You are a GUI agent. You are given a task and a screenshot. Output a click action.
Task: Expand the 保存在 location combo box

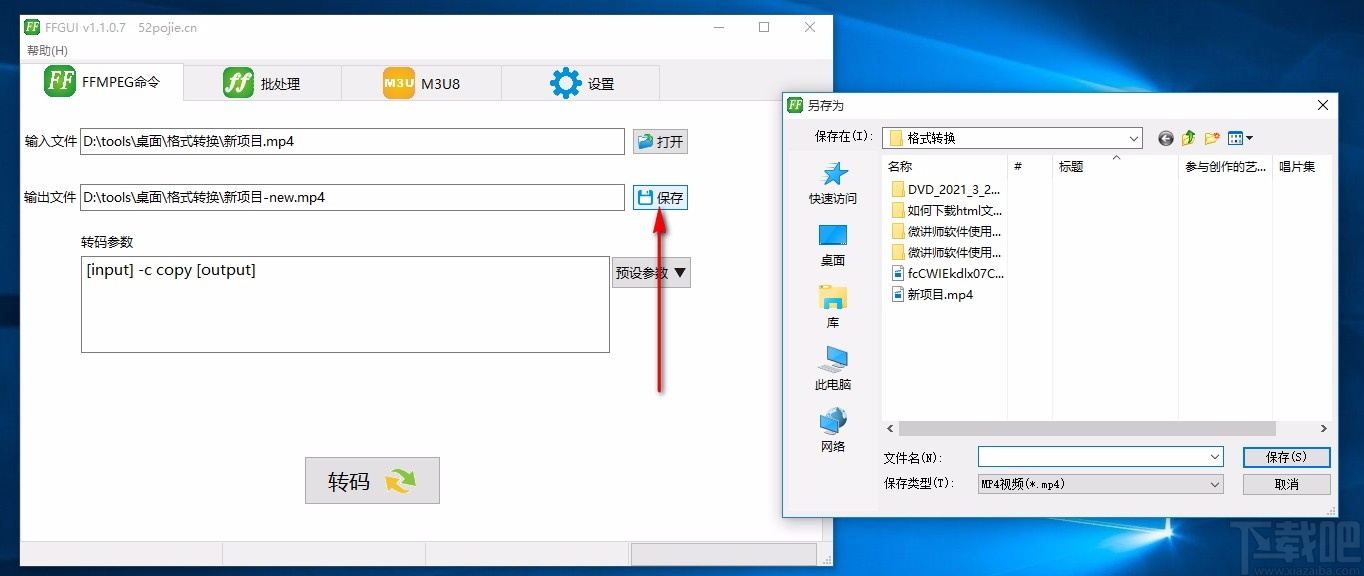(x=1133, y=137)
